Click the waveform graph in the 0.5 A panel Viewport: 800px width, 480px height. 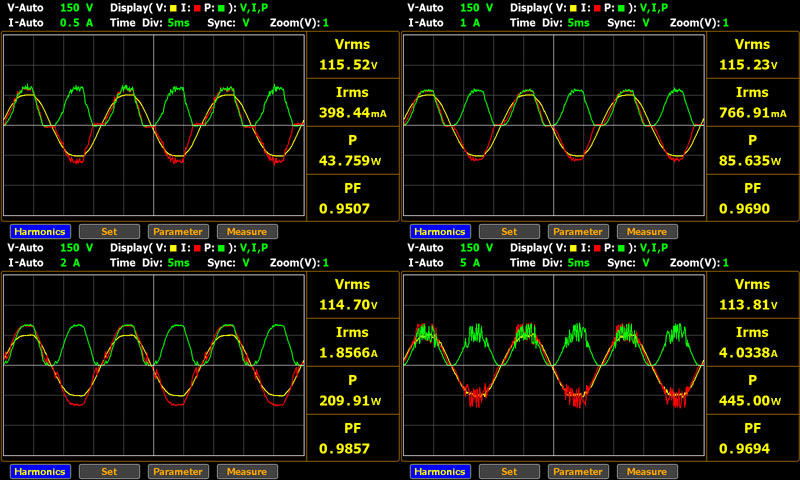(154, 125)
